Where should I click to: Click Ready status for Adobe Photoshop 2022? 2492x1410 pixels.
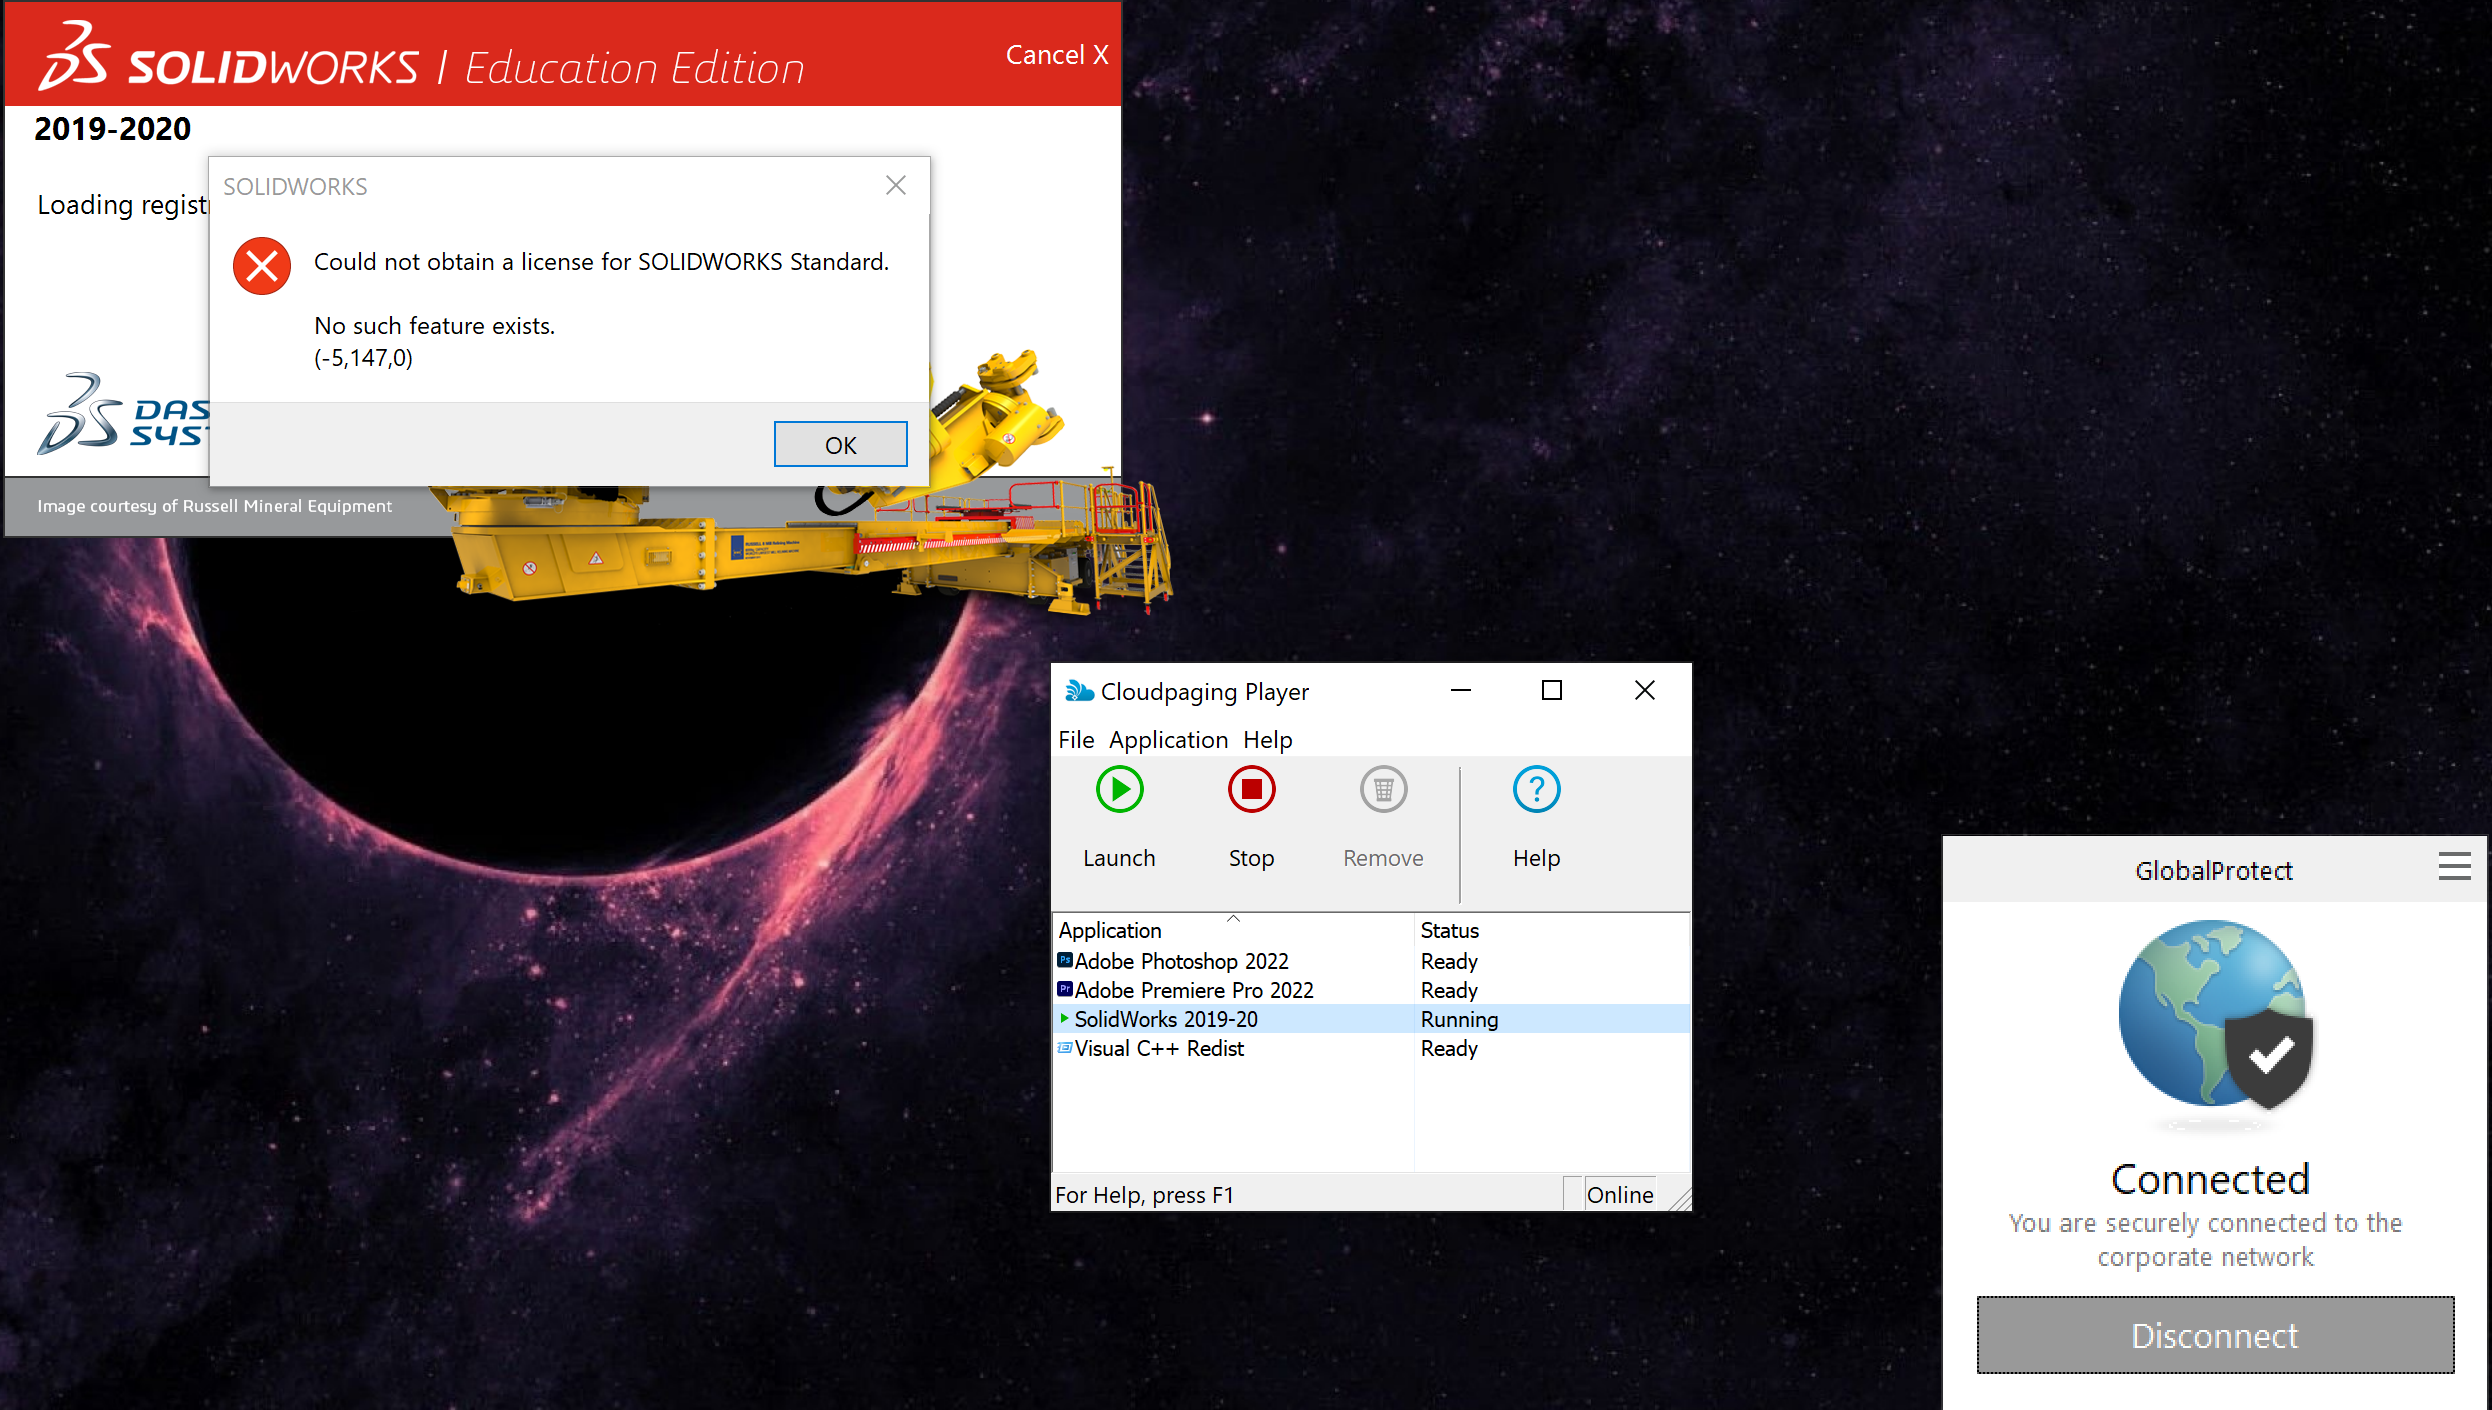pyautogui.click(x=1449, y=961)
